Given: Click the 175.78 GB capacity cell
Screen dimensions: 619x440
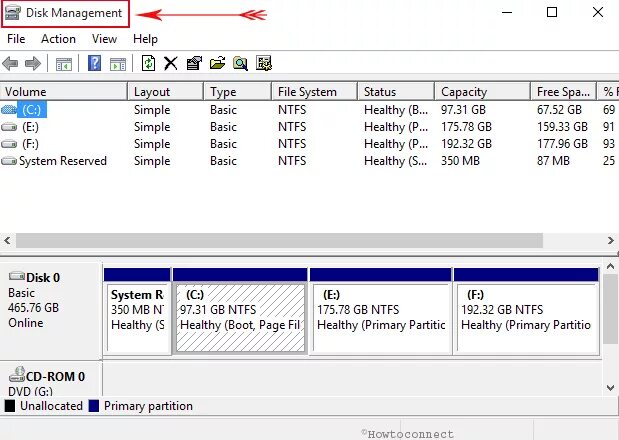Looking at the screenshot, I should point(467,127).
